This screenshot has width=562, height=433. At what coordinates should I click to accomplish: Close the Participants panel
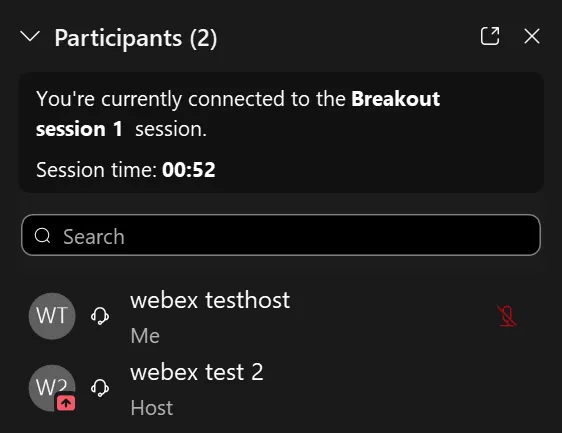(x=532, y=36)
